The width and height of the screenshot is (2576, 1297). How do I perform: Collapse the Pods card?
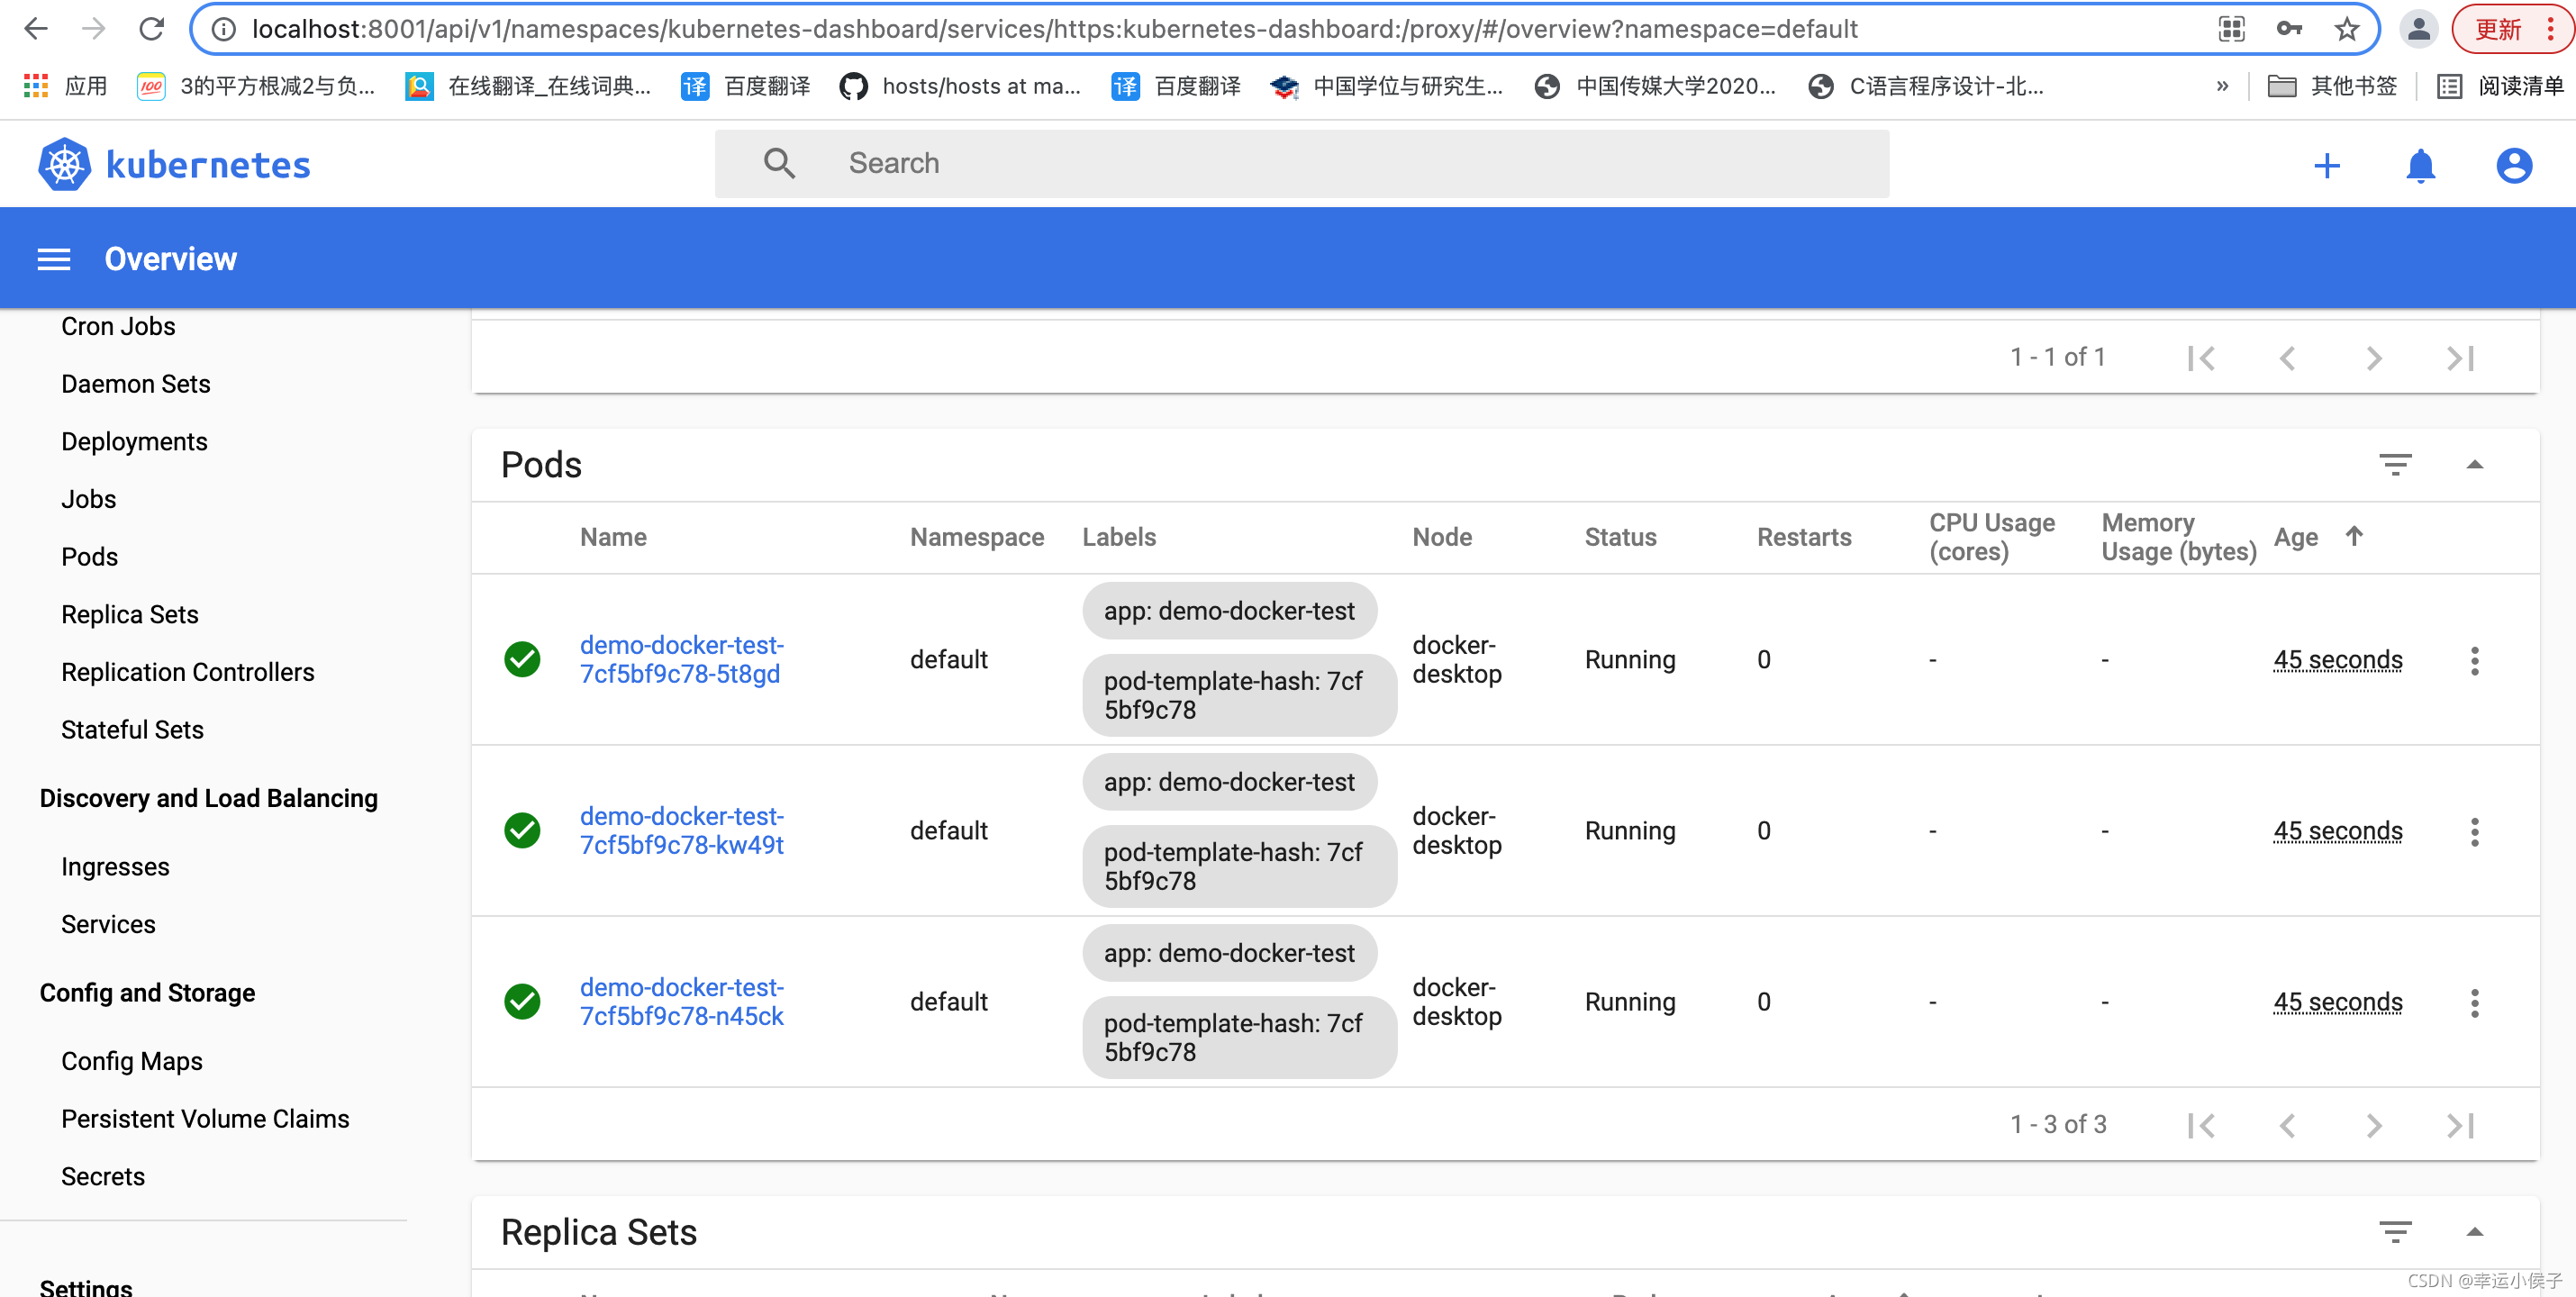[2474, 464]
